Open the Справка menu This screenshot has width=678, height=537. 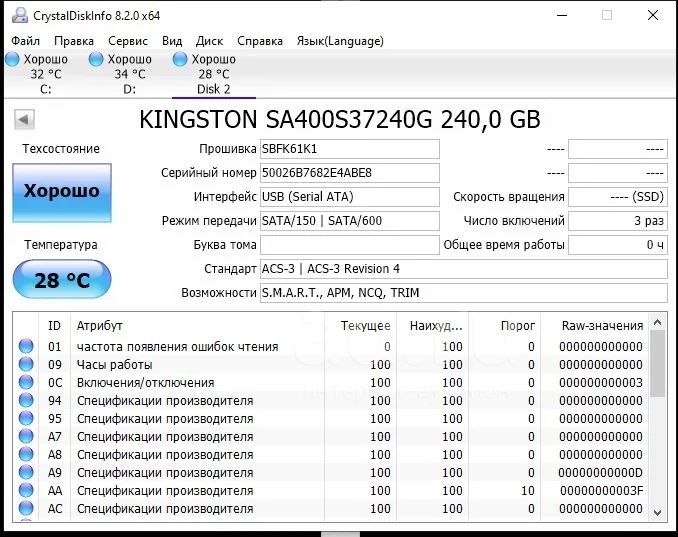260,41
